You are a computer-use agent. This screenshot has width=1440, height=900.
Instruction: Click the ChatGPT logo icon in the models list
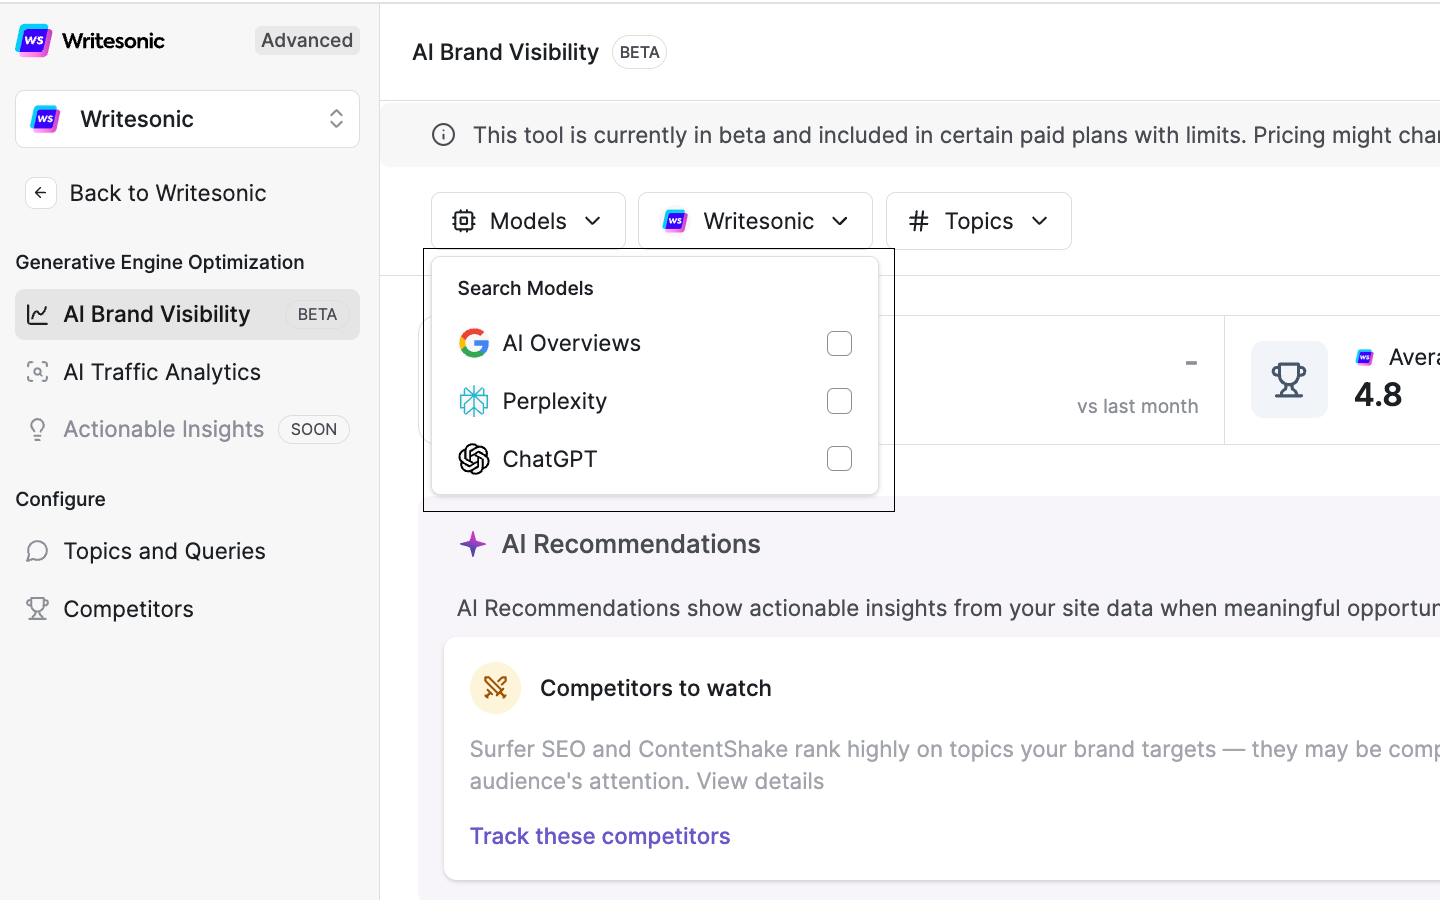pyautogui.click(x=474, y=459)
